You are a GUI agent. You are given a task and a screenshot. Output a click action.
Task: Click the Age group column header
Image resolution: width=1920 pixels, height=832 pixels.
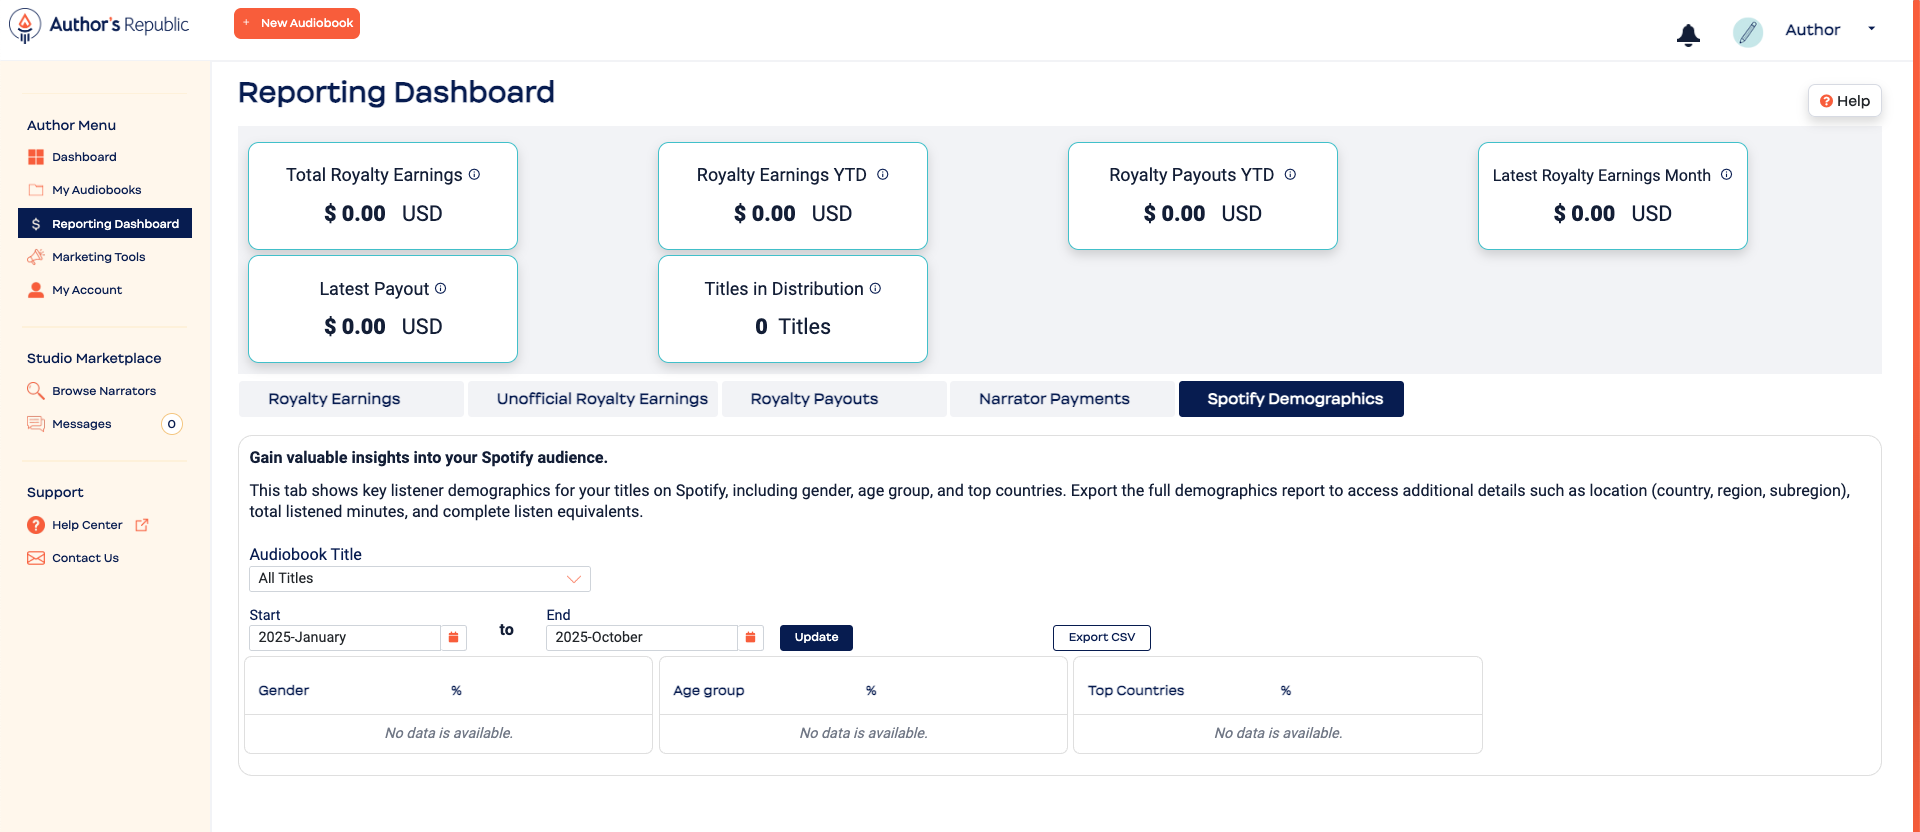[709, 691]
